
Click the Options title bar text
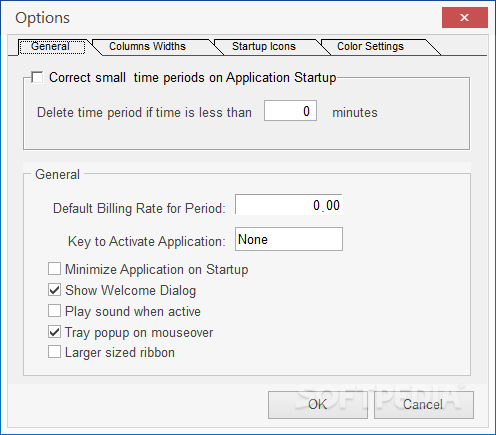[x=43, y=18]
